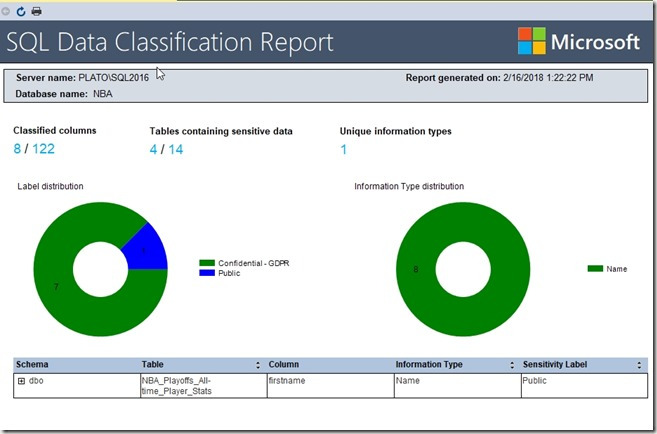Click the Confidential - GDPR legend swatch
The image size is (657, 434).
point(207,263)
